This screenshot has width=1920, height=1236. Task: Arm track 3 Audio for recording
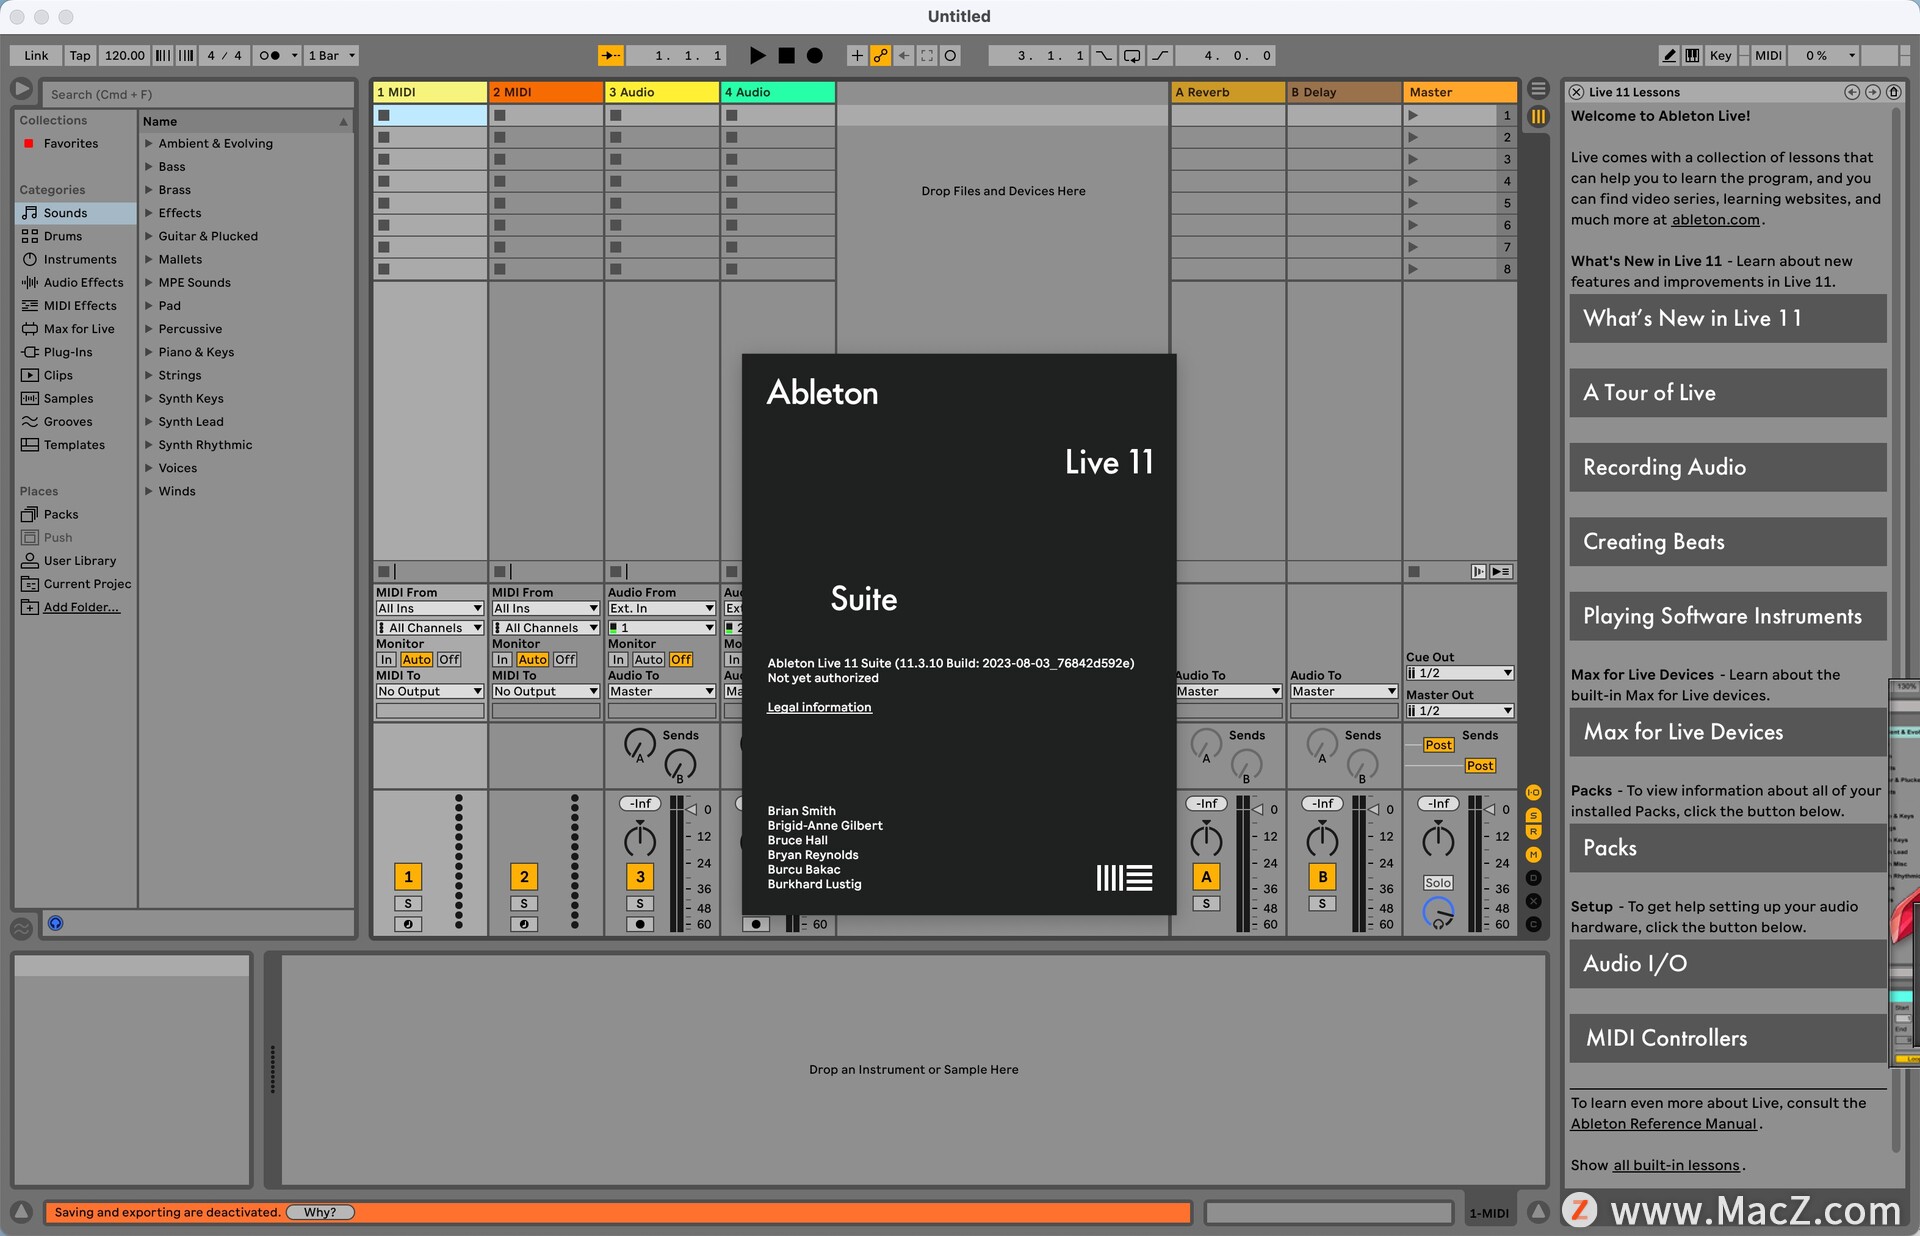pyautogui.click(x=640, y=924)
